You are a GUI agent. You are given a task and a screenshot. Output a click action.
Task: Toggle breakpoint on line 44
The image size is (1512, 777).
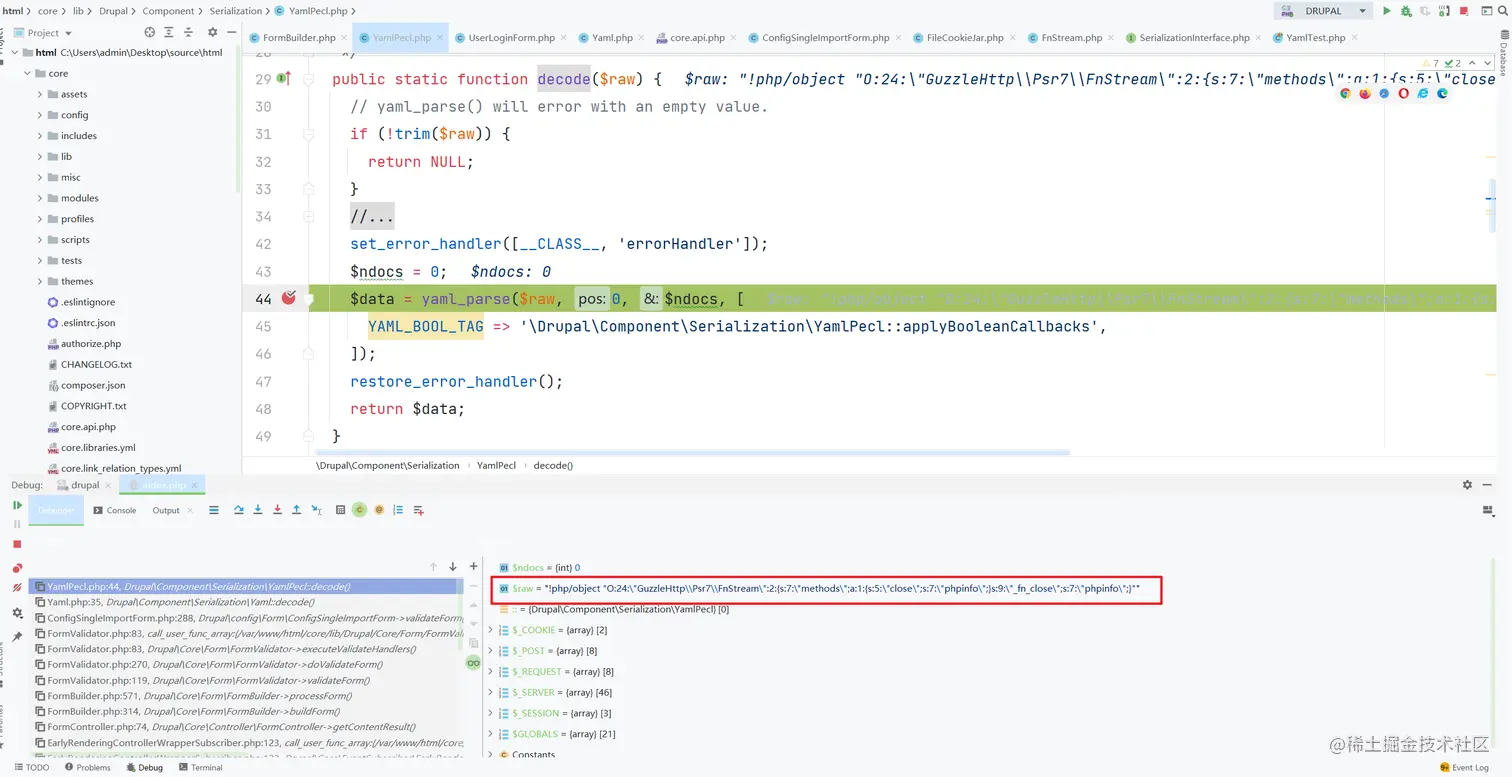coord(289,298)
